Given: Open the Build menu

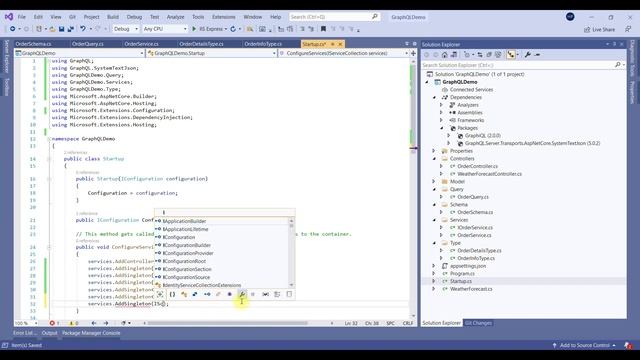Looking at the screenshot, I should pyautogui.click(x=113, y=17).
